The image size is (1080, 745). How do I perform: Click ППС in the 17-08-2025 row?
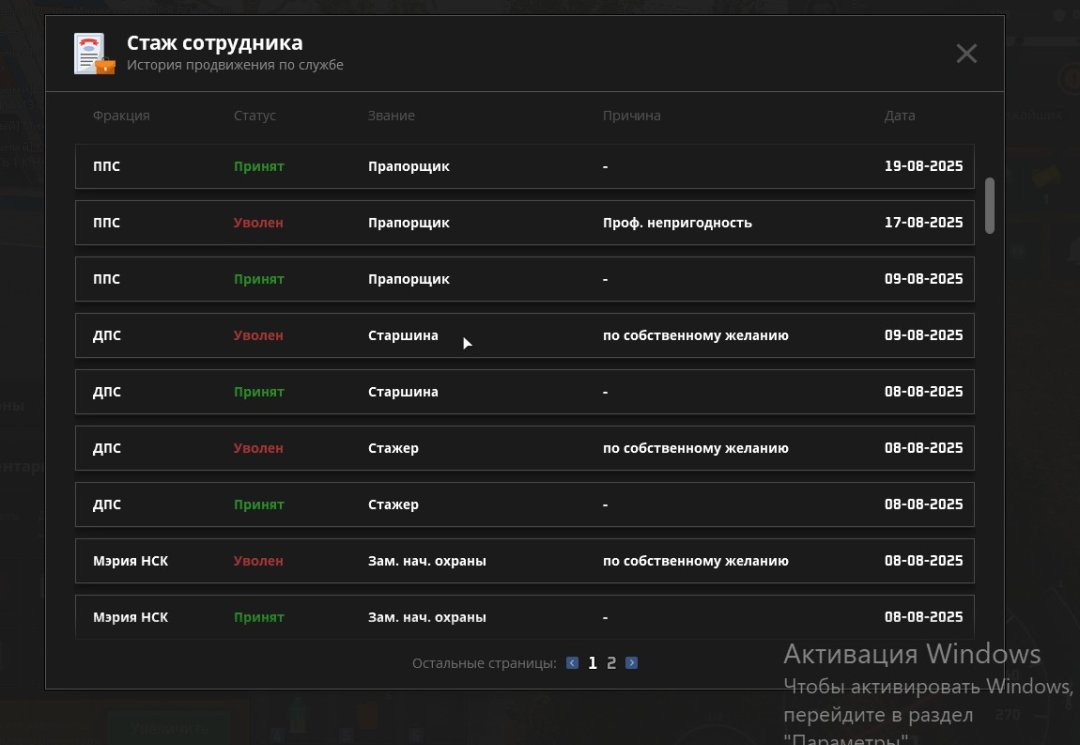(106, 222)
